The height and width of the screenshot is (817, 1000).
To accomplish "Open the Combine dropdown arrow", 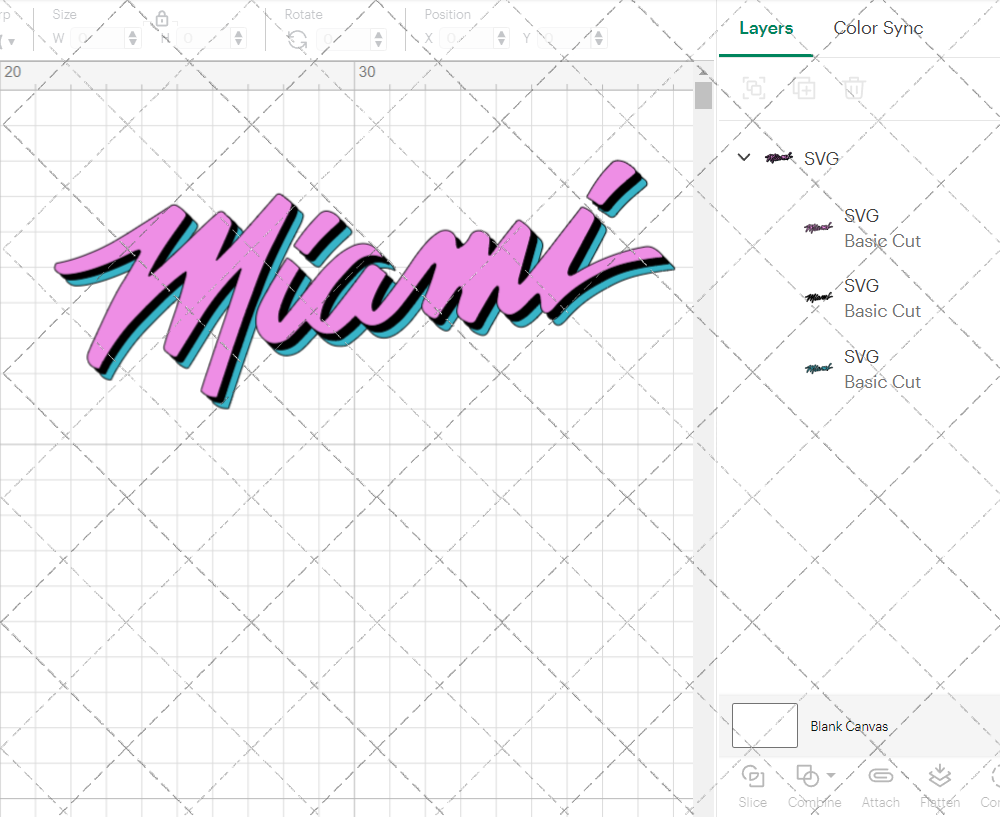I will 831,775.
